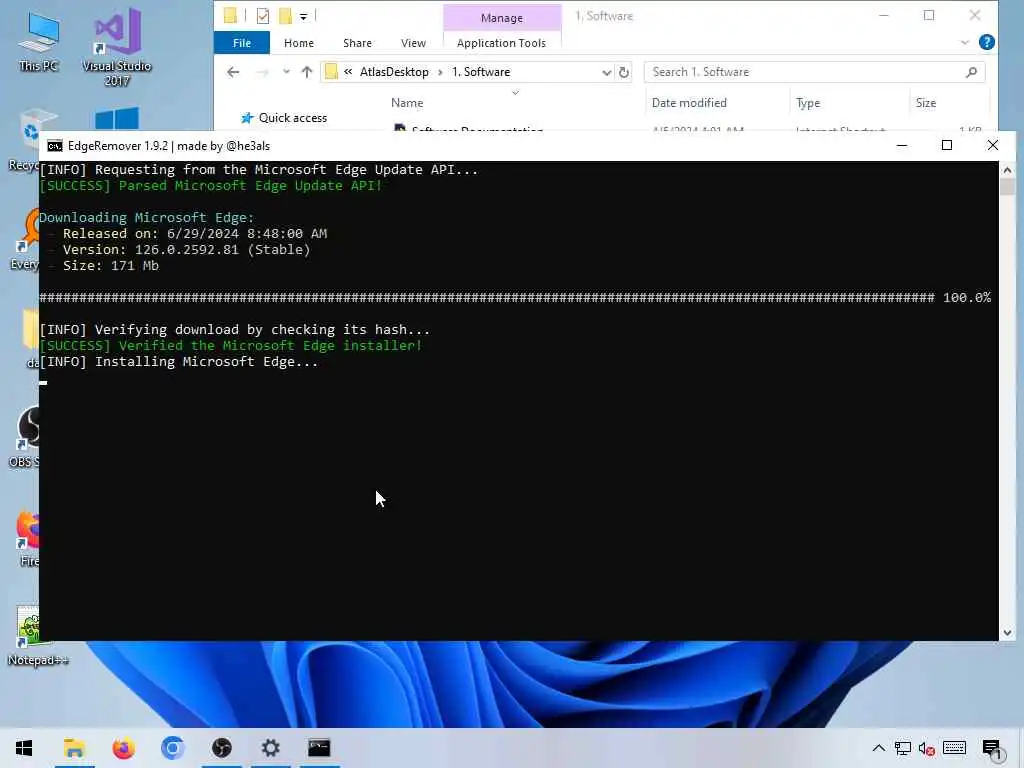Image resolution: width=1024 pixels, height=768 pixels.
Task: Click 1. Software breadcrumb segment
Action: pos(481,72)
